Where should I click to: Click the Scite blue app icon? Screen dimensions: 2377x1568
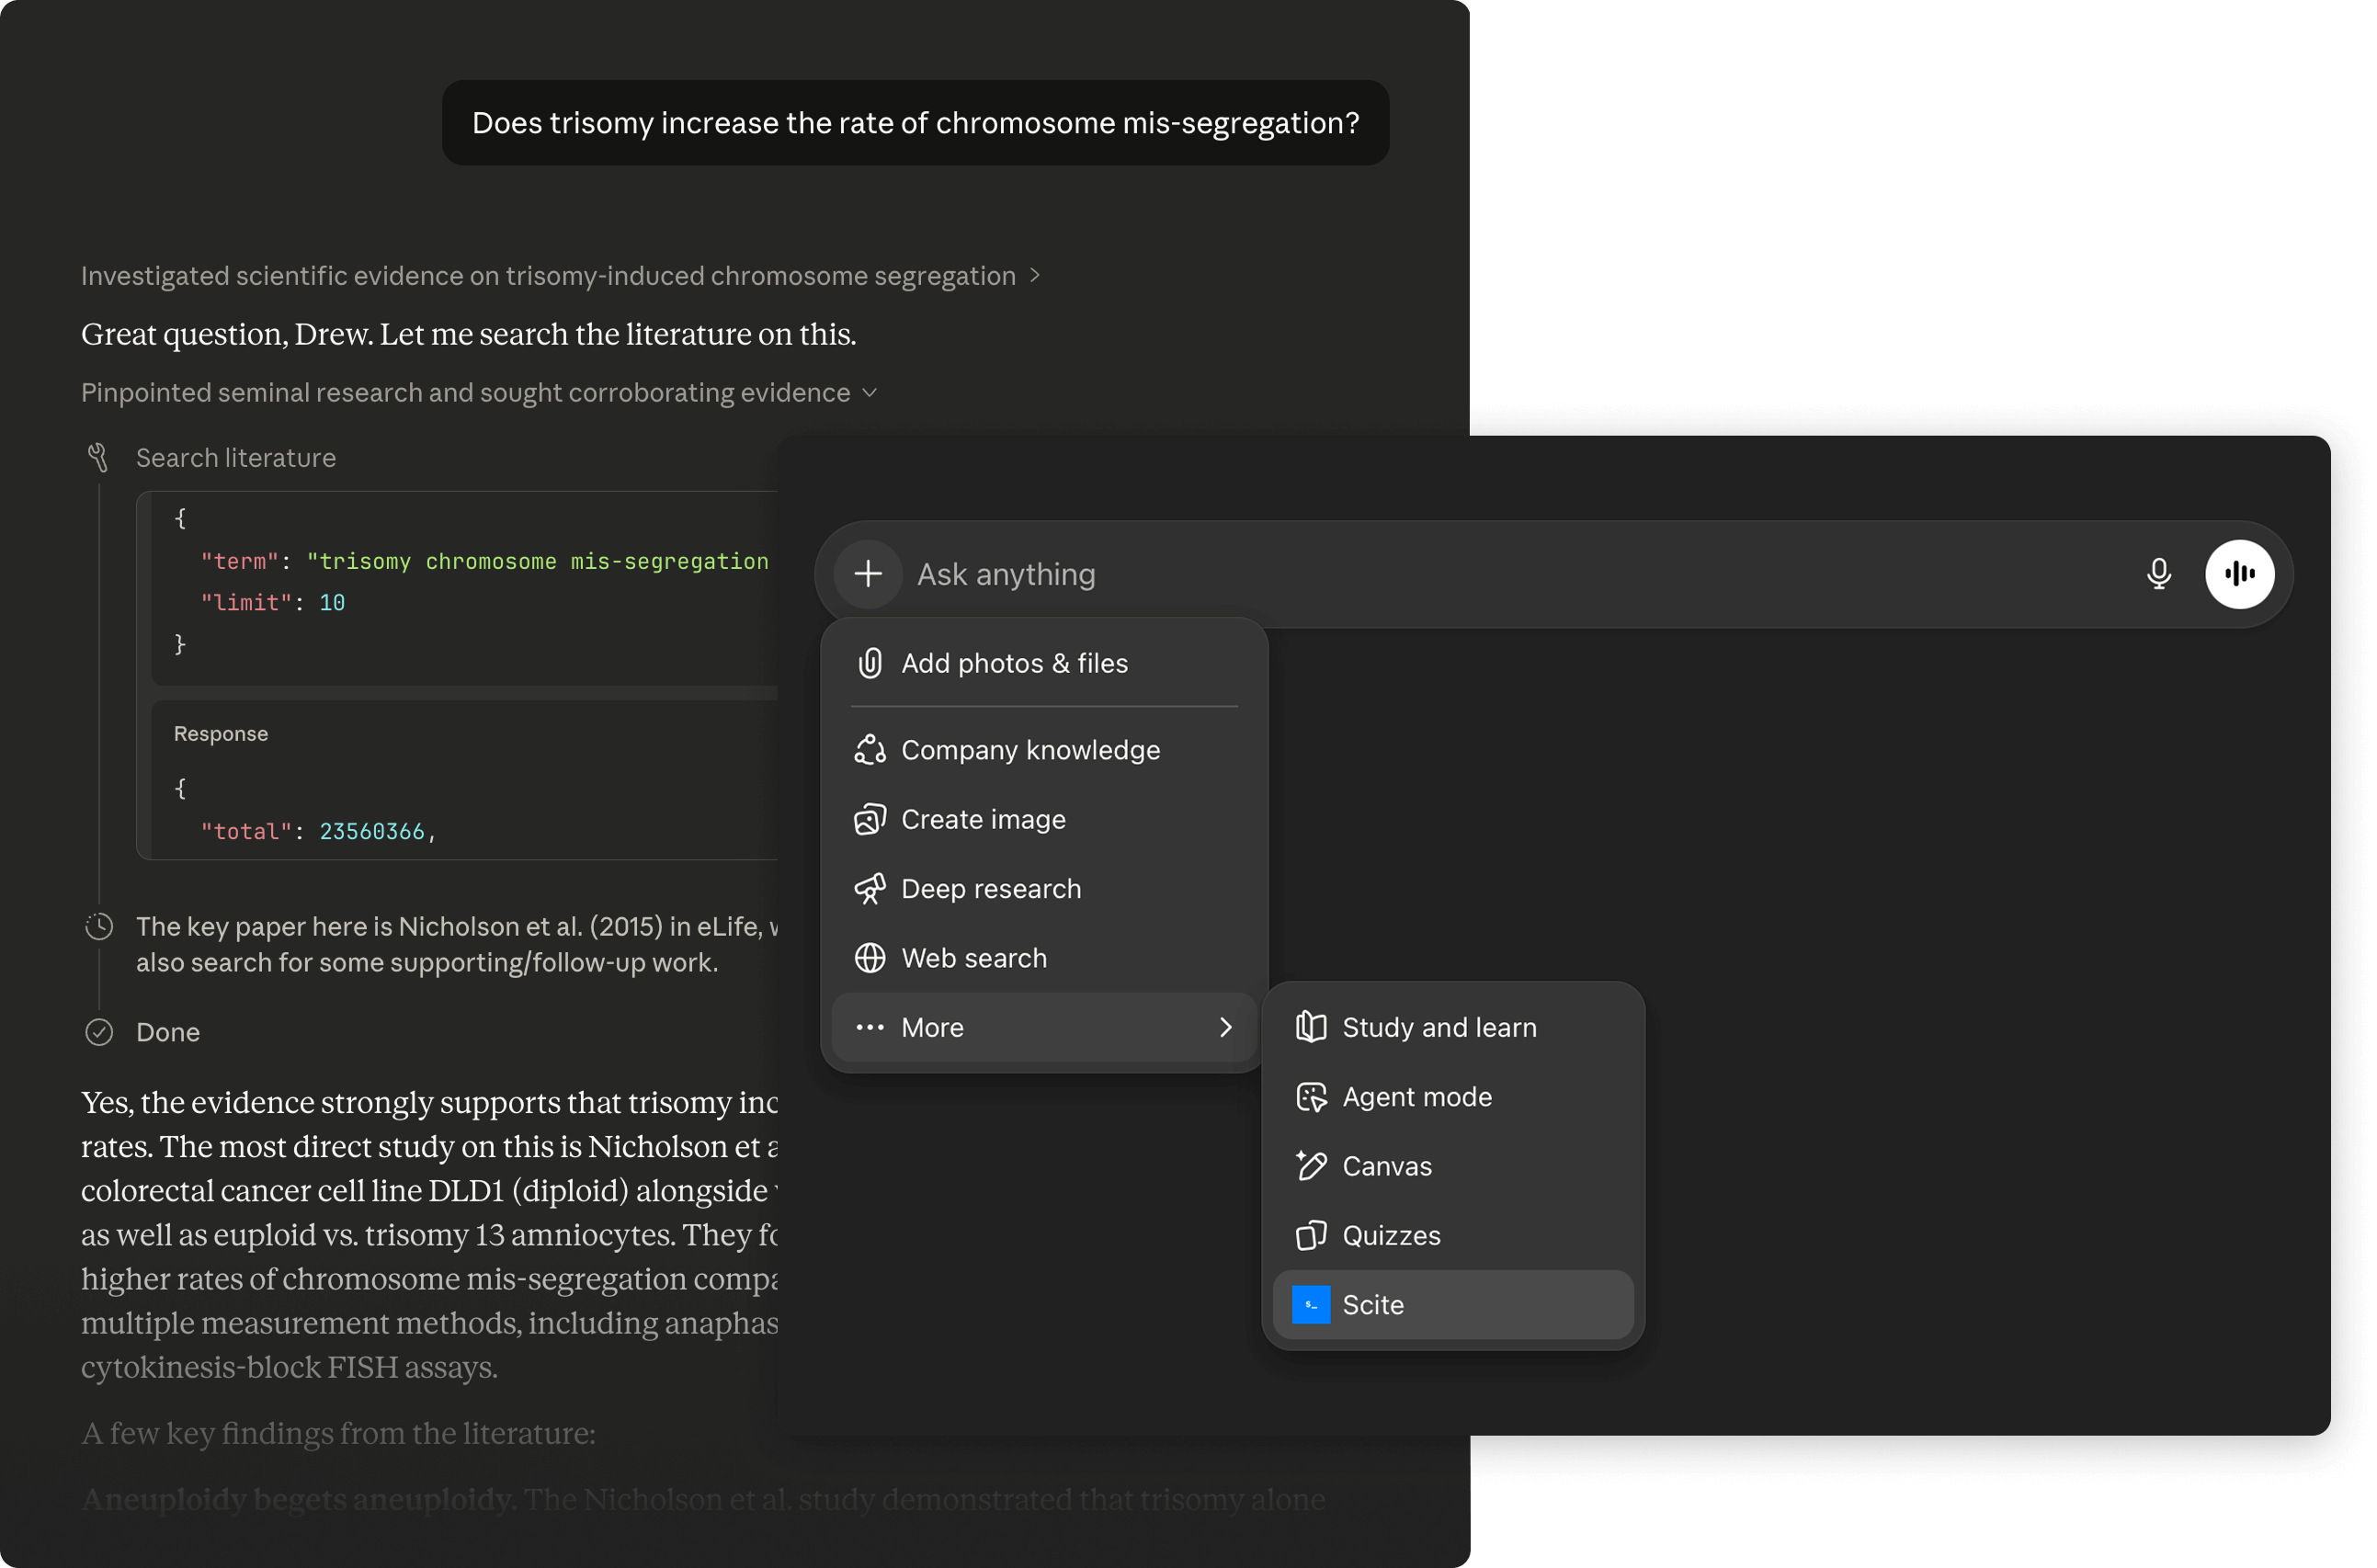click(1310, 1305)
